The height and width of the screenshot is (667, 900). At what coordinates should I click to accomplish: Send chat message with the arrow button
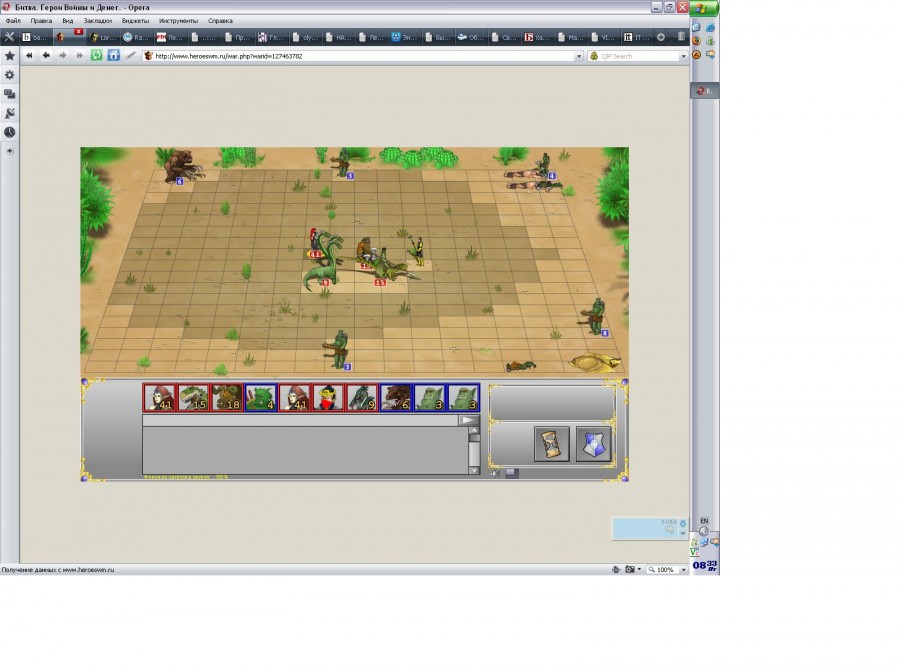pyautogui.click(x=468, y=420)
